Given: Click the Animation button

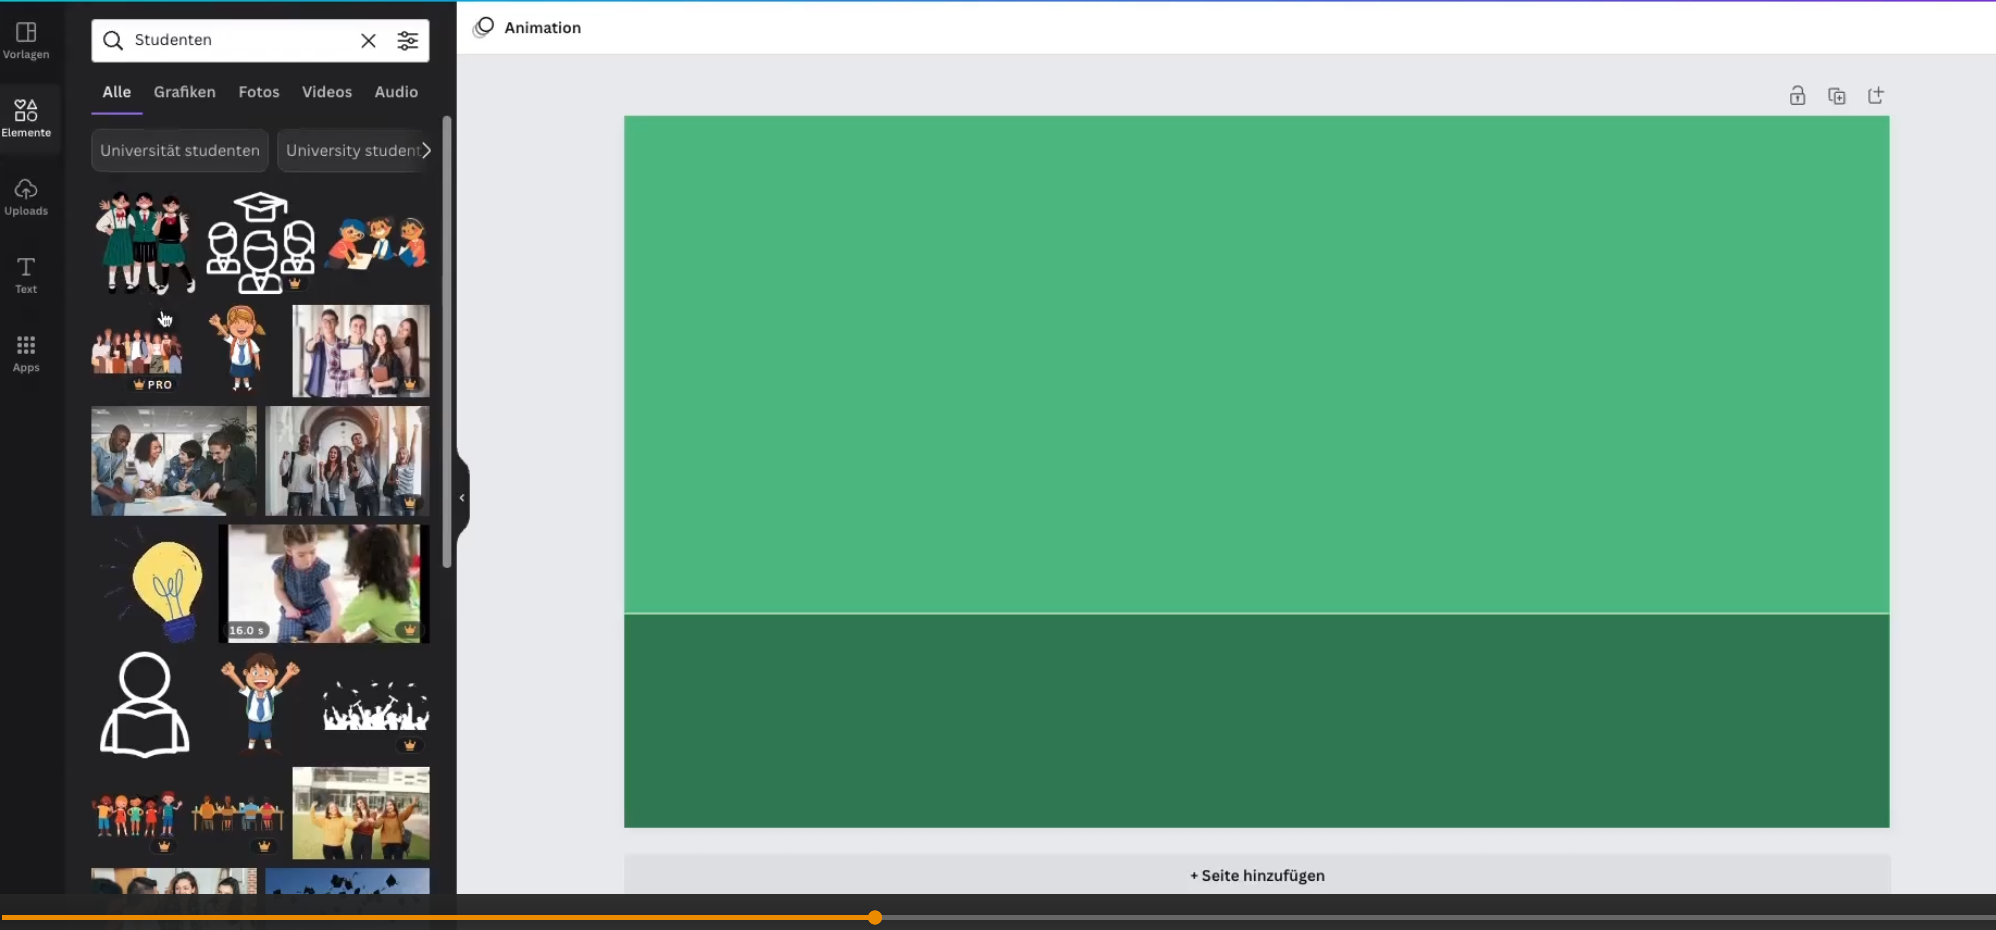Looking at the screenshot, I should tap(527, 28).
